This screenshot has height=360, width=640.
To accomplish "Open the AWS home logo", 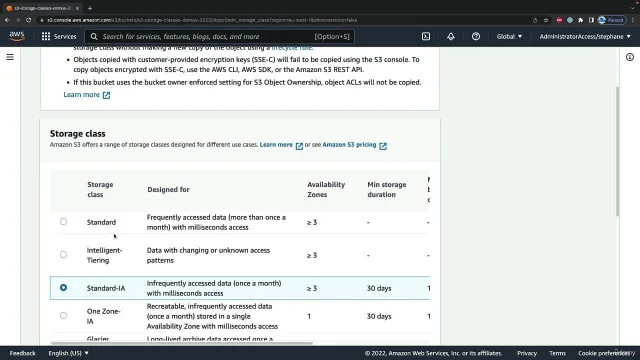I will point(17,36).
